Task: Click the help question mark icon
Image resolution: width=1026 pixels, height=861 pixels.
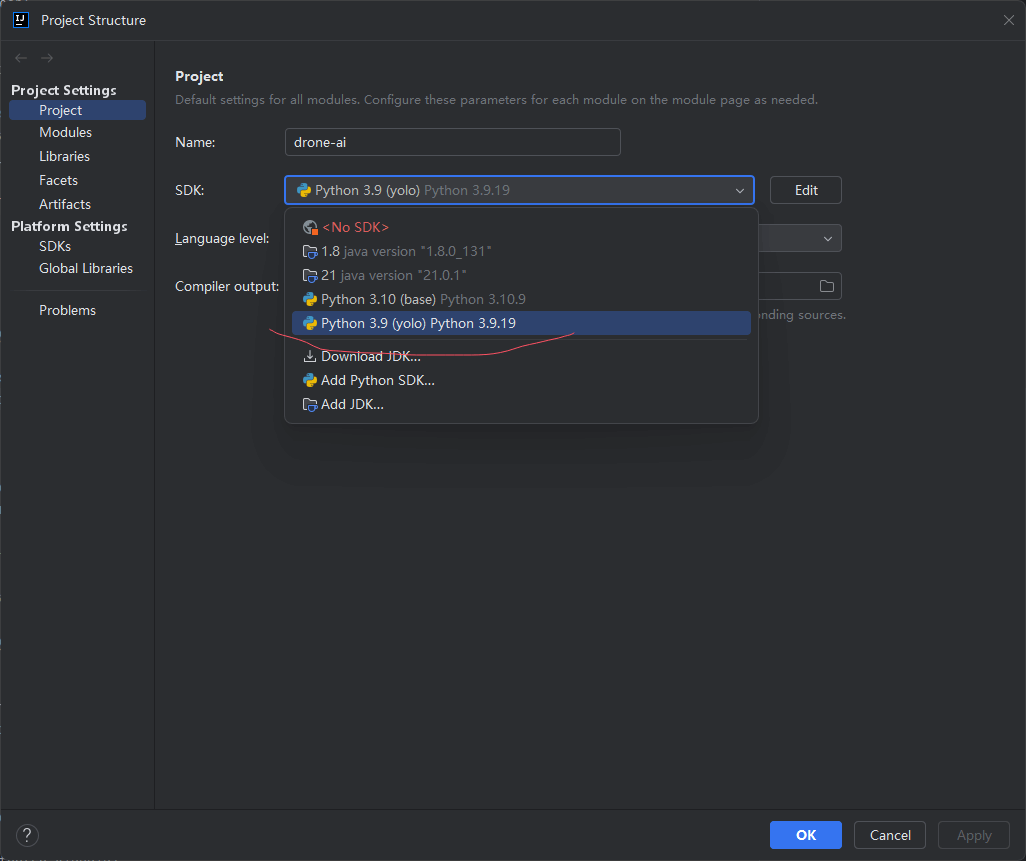Action: click(27, 835)
